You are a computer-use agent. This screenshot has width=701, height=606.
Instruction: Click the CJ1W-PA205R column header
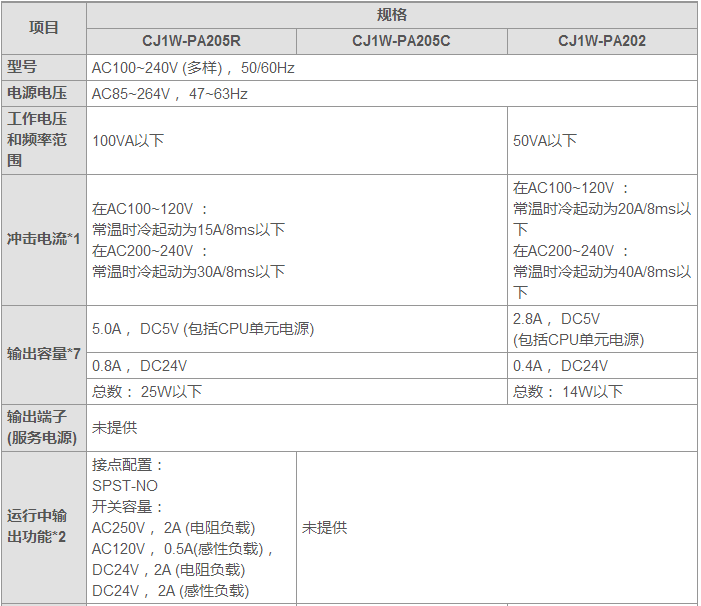pyautogui.click(x=191, y=41)
